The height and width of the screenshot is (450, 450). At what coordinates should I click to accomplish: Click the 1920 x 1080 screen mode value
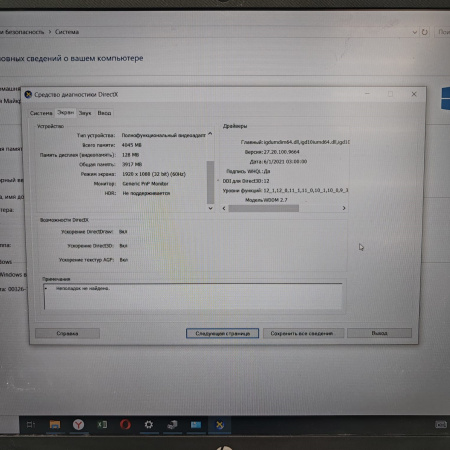154,174
